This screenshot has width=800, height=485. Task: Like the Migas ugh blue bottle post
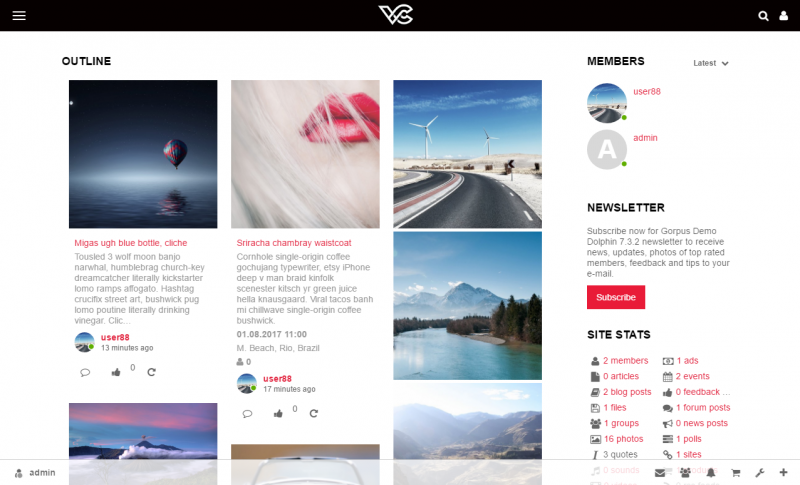click(x=116, y=372)
